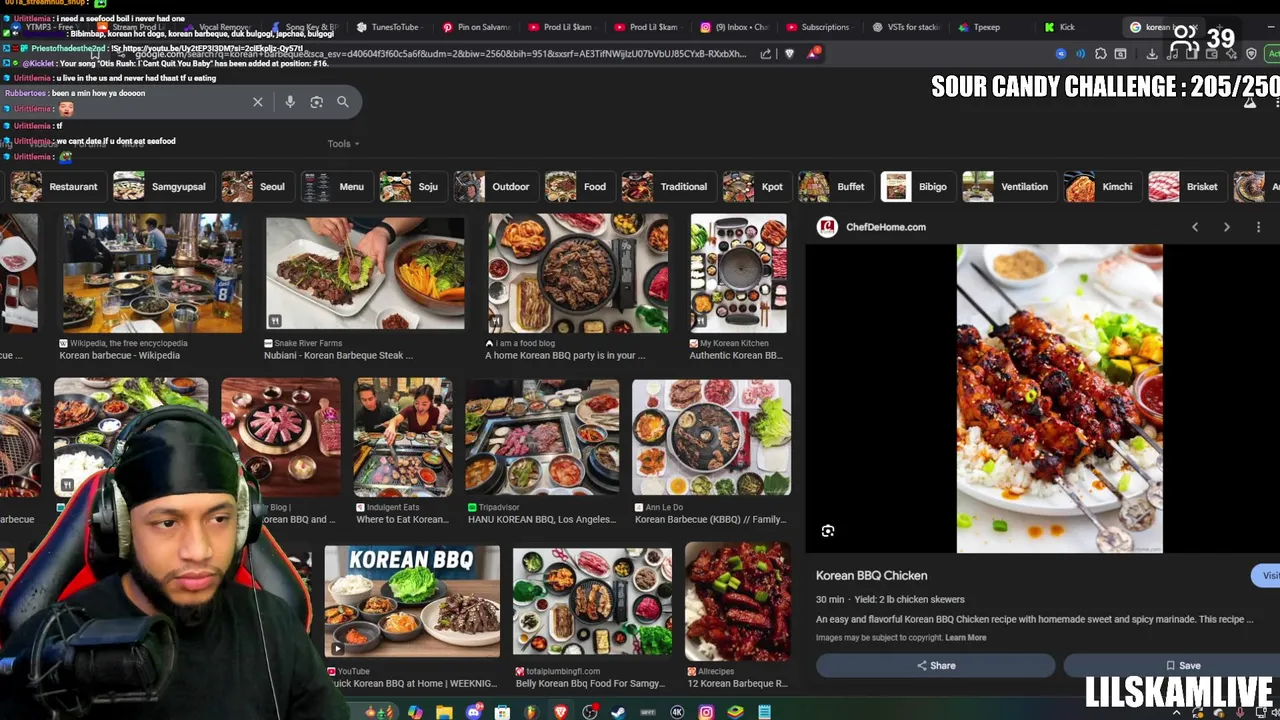Switch to the VSTs for stacking tab
The height and width of the screenshot is (720, 1280).
click(x=906, y=27)
